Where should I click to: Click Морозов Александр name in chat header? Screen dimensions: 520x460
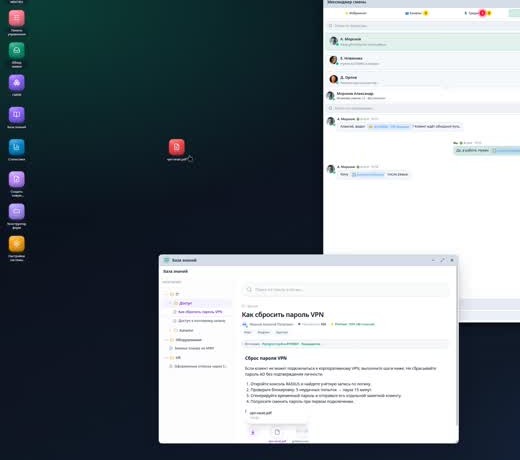click(355, 94)
